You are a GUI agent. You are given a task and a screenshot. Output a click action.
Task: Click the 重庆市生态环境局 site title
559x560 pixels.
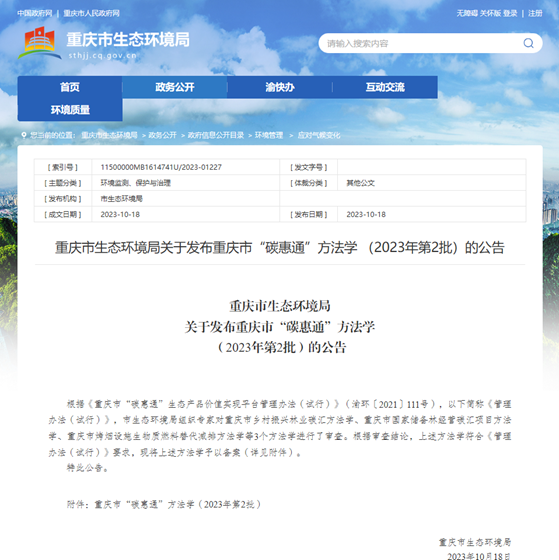[128, 39]
